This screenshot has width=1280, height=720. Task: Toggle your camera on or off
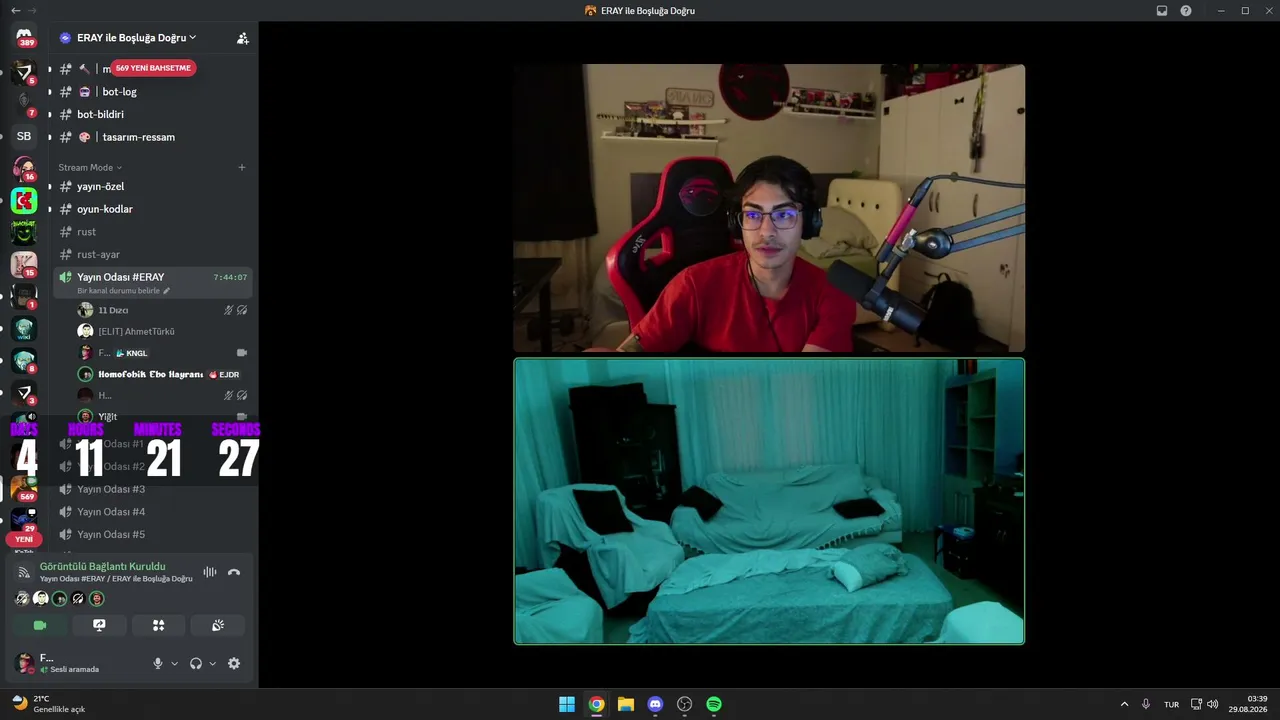click(40, 625)
